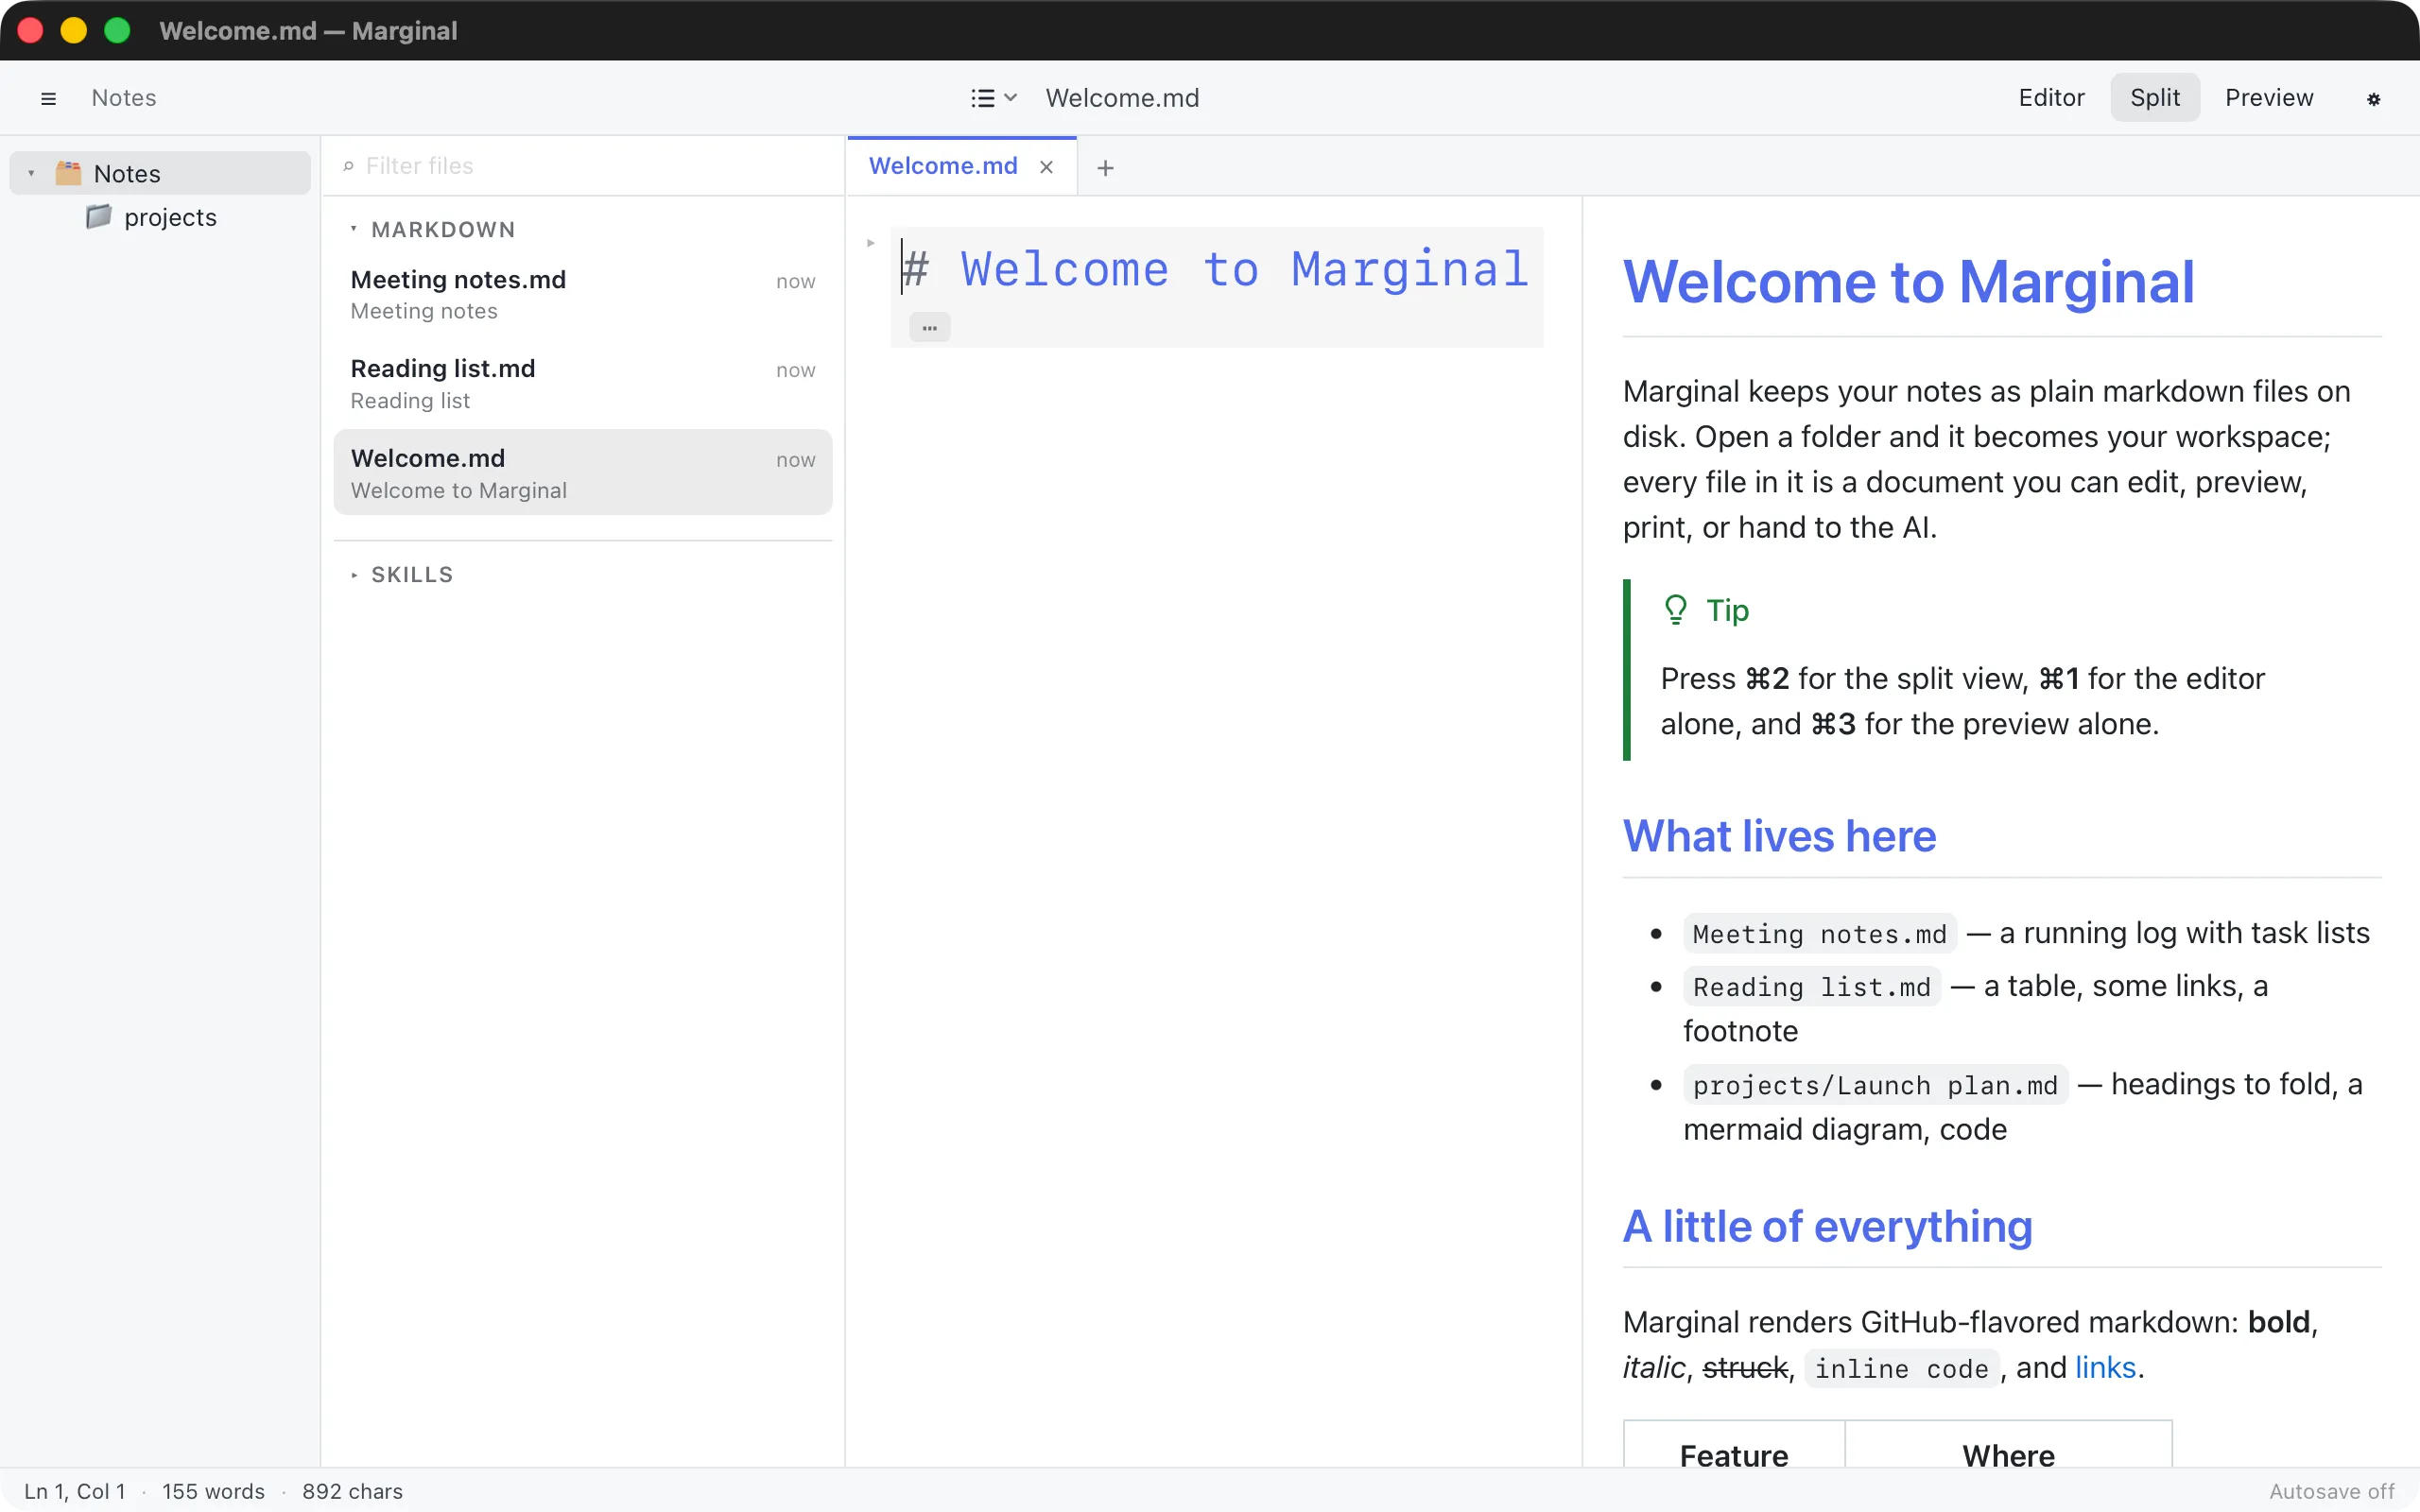
Task: Switch to Preview view mode
Action: [2269, 98]
